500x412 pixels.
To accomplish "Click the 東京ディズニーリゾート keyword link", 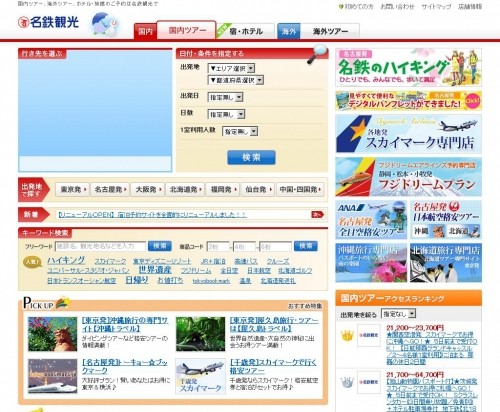I will tap(162, 261).
